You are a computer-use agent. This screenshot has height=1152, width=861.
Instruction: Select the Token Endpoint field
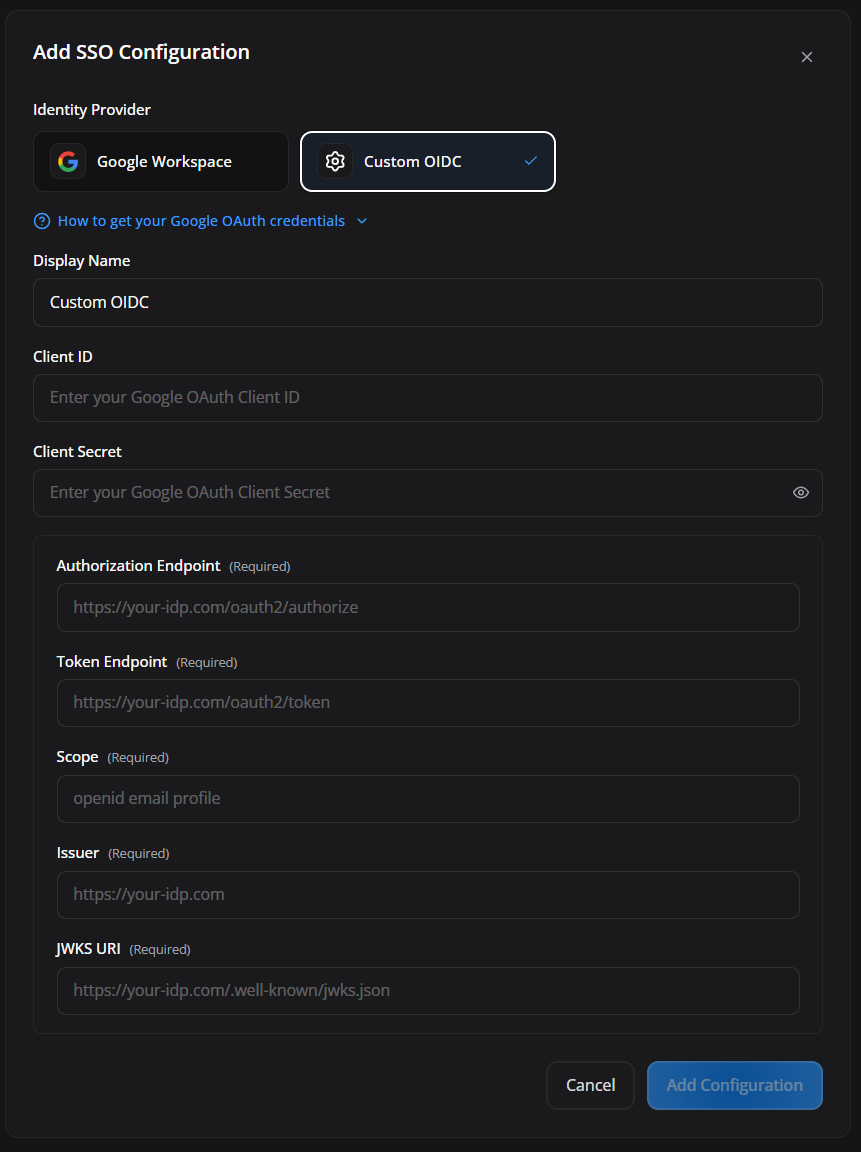click(428, 703)
